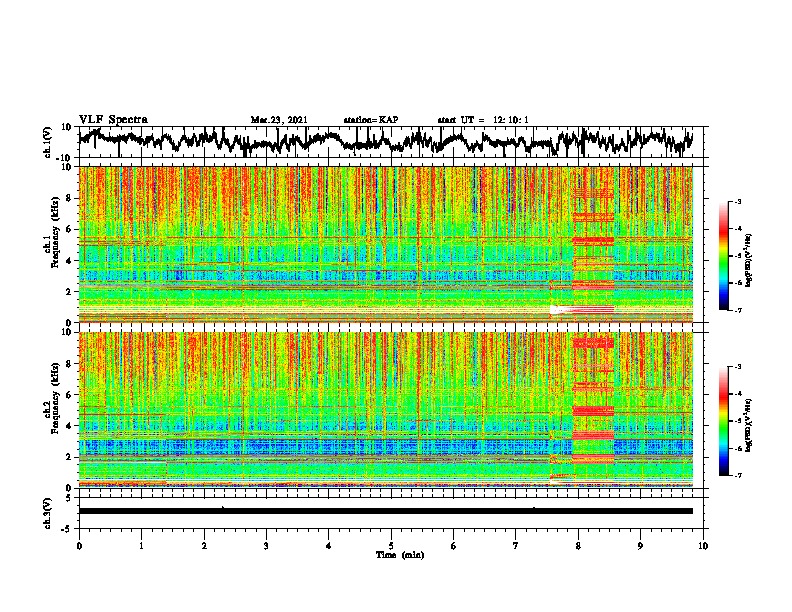Pick the ch.1 spectrogram color scale bar
The image size is (792, 612).
pyautogui.click(x=724, y=256)
